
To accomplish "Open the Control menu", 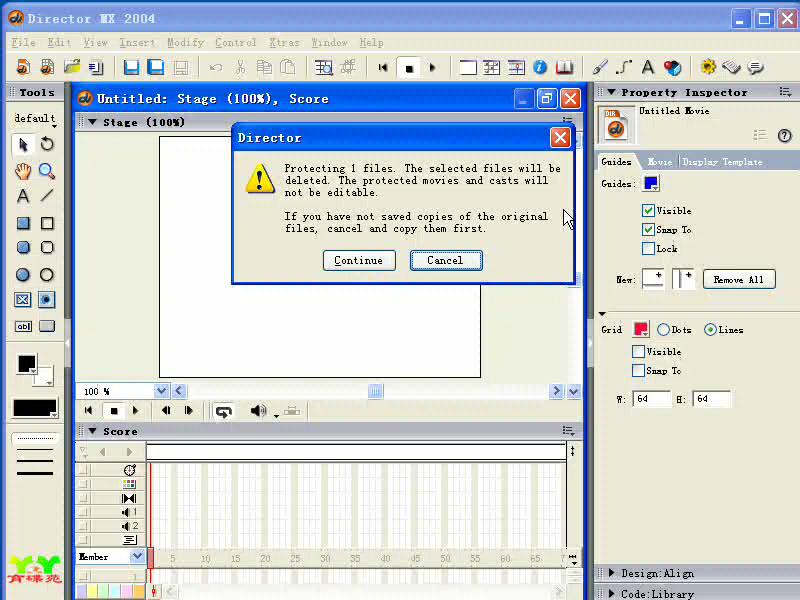I will (x=235, y=42).
